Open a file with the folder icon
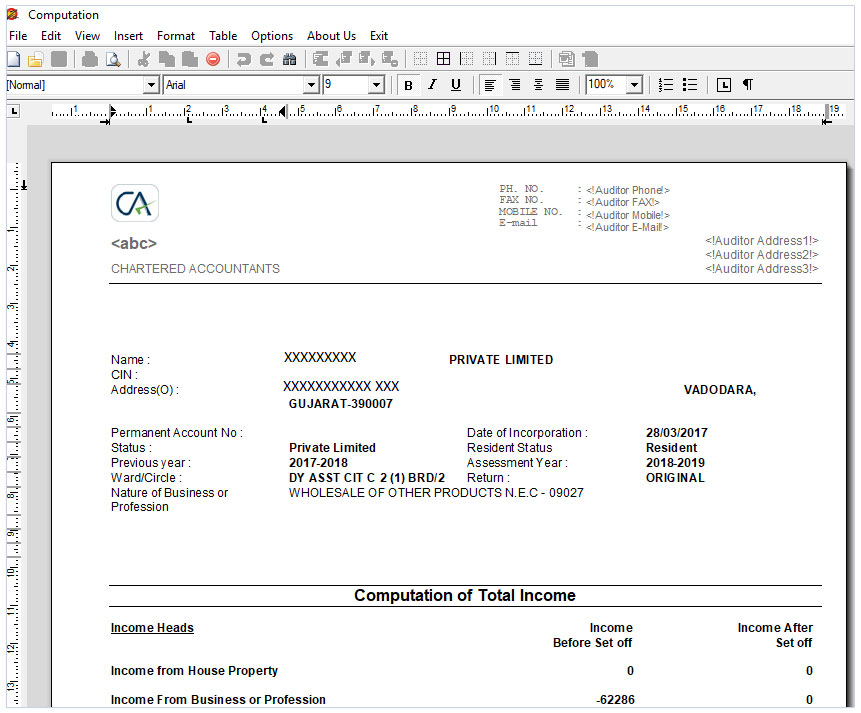This screenshot has height=713, width=861. click(35, 59)
